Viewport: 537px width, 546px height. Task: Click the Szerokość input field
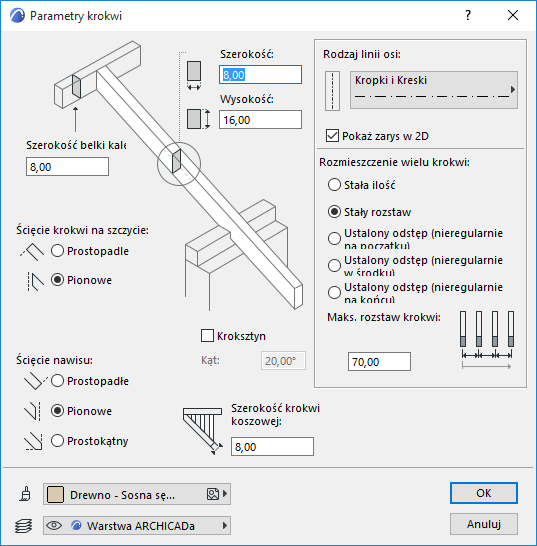coord(260,75)
